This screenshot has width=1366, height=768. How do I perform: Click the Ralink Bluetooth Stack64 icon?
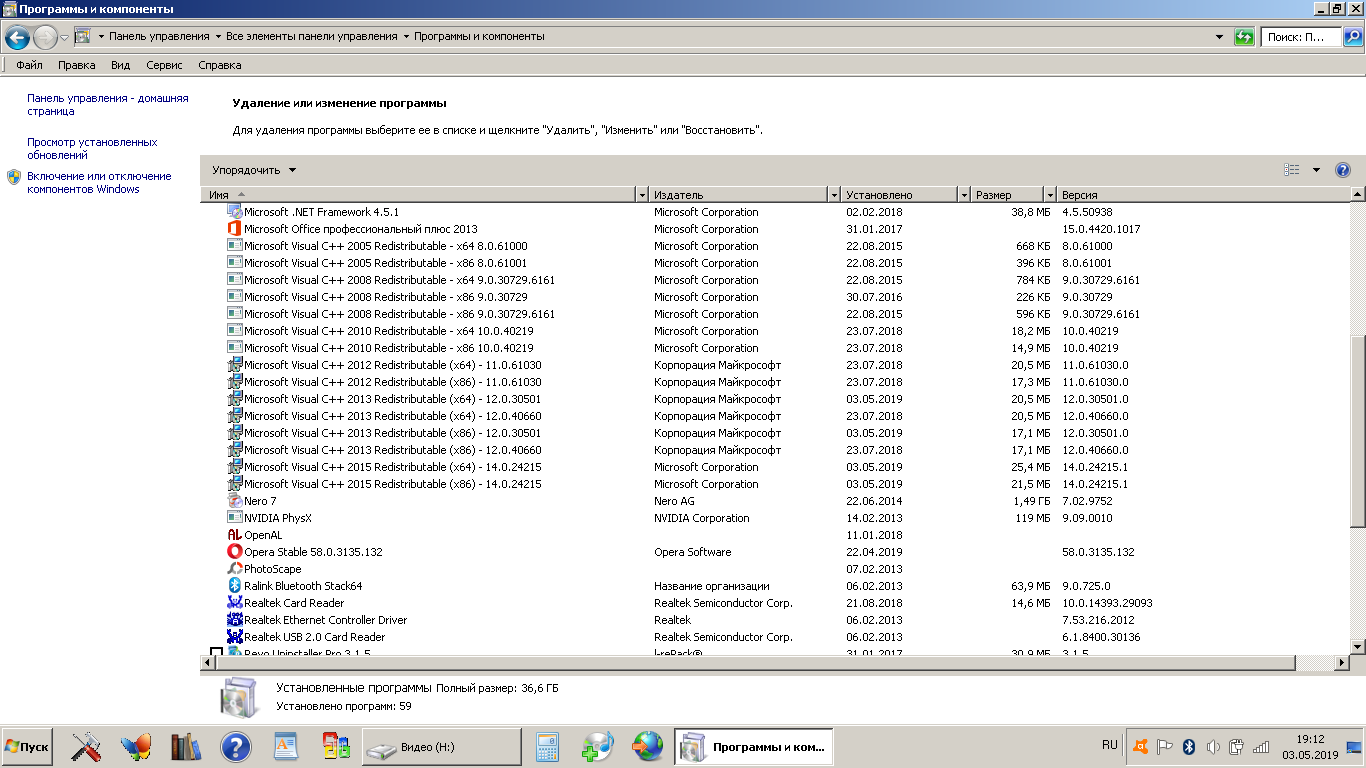(235, 586)
